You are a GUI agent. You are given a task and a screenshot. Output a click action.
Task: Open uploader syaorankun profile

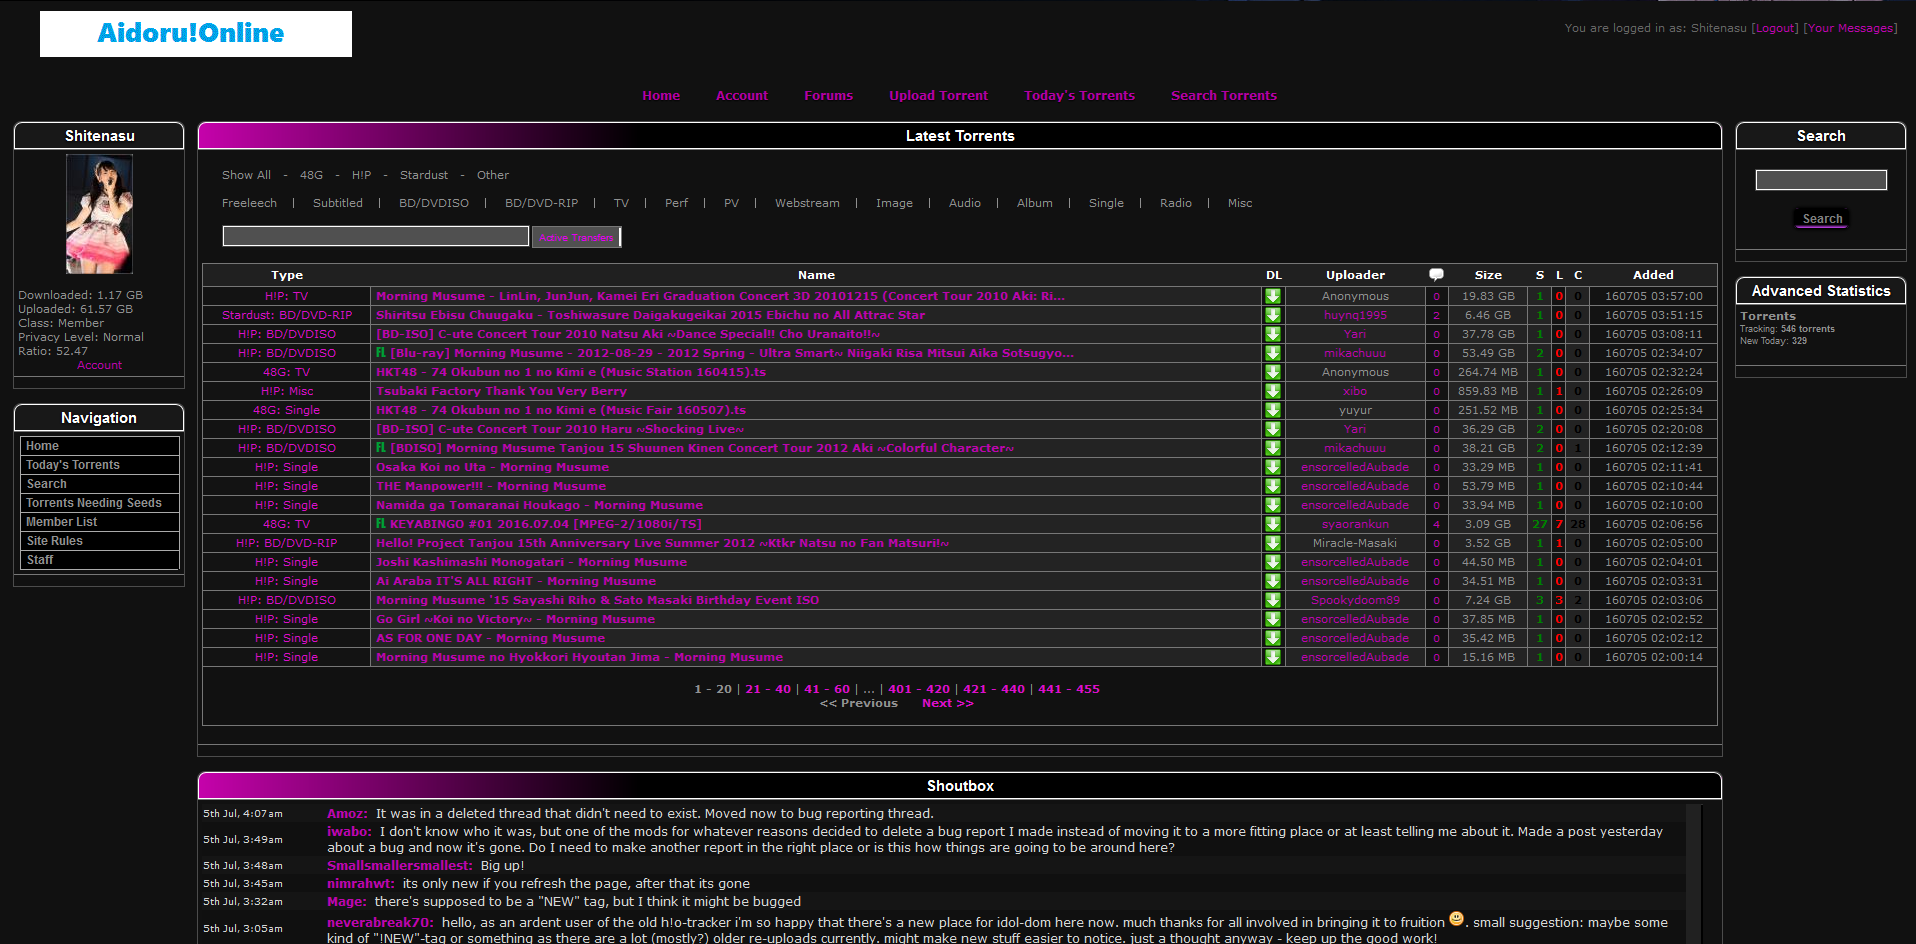pos(1355,524)
